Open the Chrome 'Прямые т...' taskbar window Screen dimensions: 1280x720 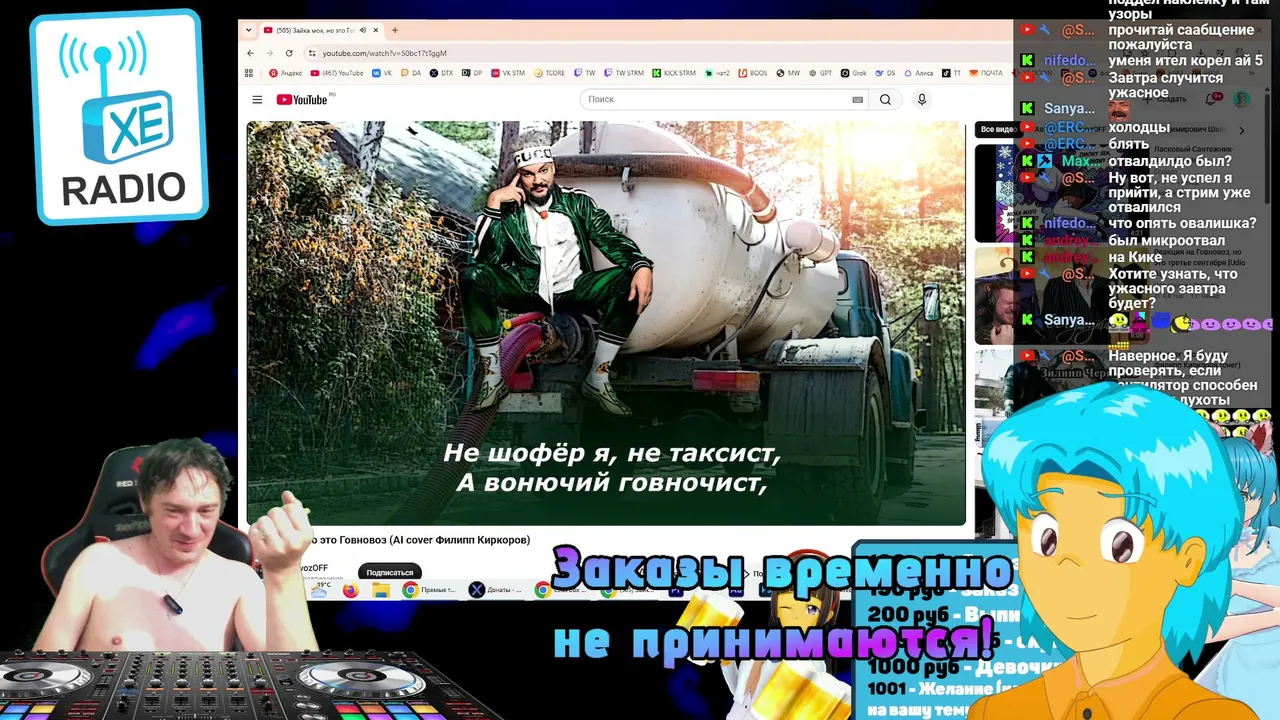point(429,590)
